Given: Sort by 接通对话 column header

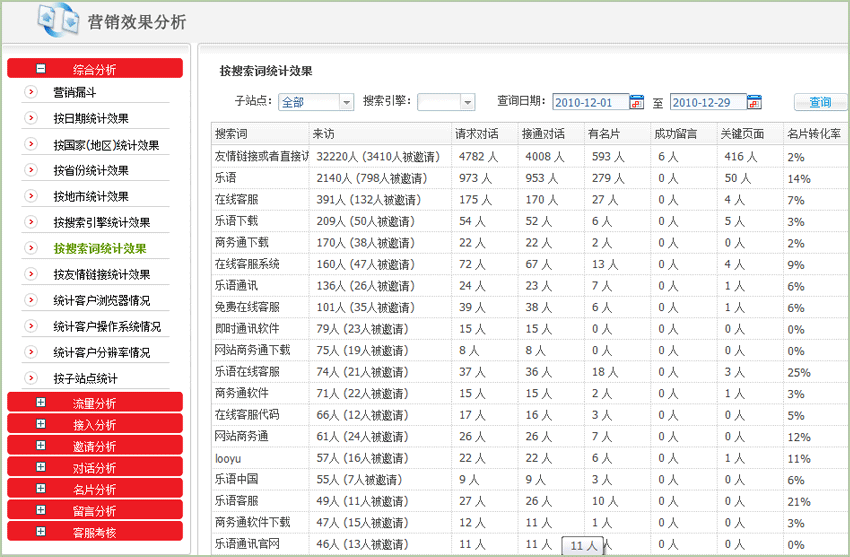Looking at the screenshot, I should pos(551,134).
